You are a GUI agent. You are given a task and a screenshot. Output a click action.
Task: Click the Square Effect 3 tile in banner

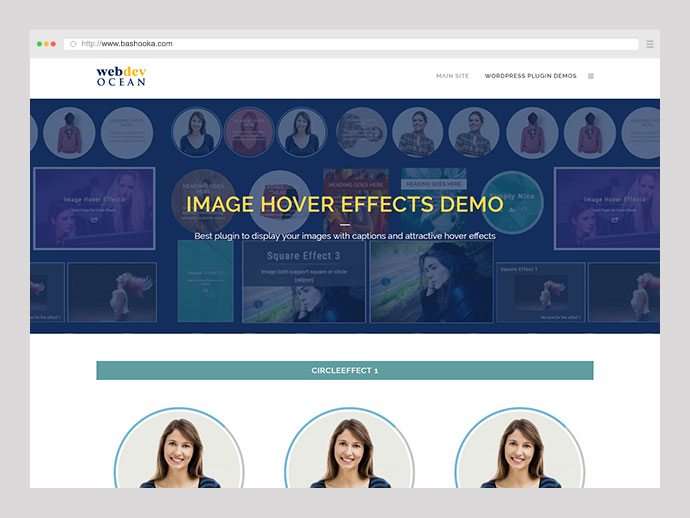click(304, 282)
